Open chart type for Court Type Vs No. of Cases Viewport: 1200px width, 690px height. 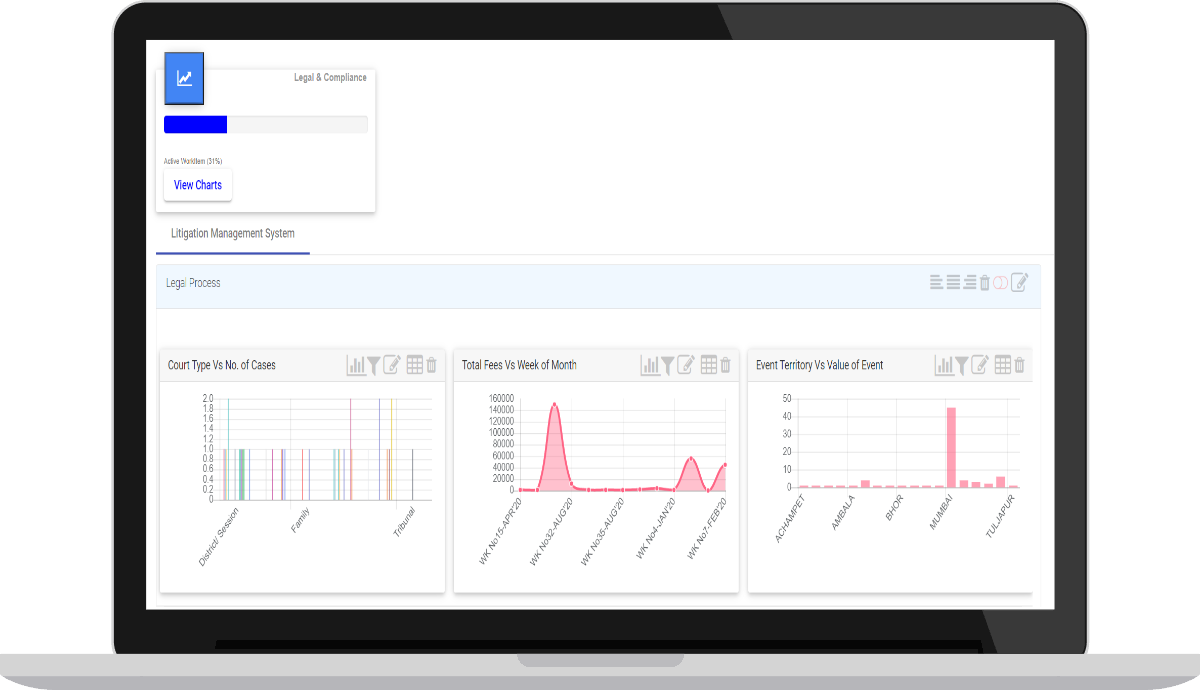[x=356, y=365]
